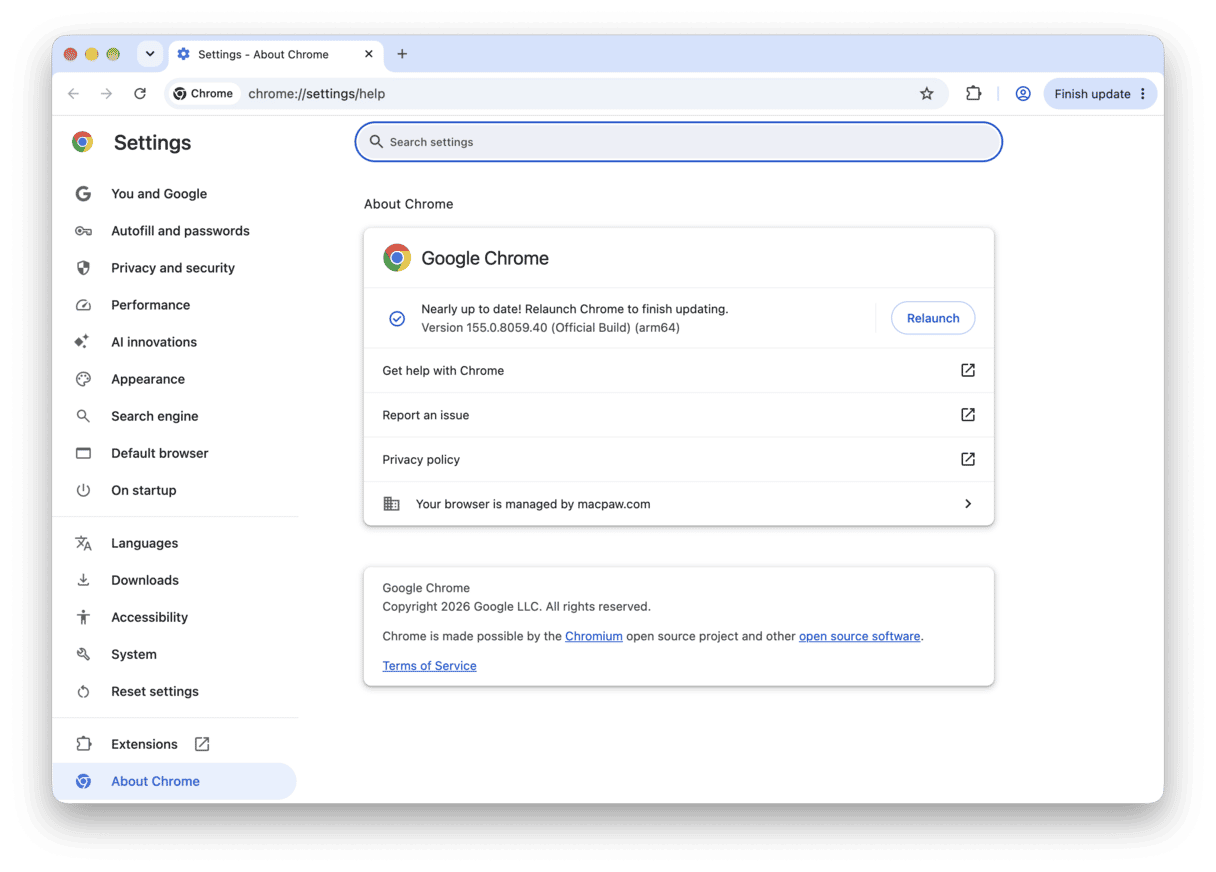Click the Search settings field

click(678, 142)
